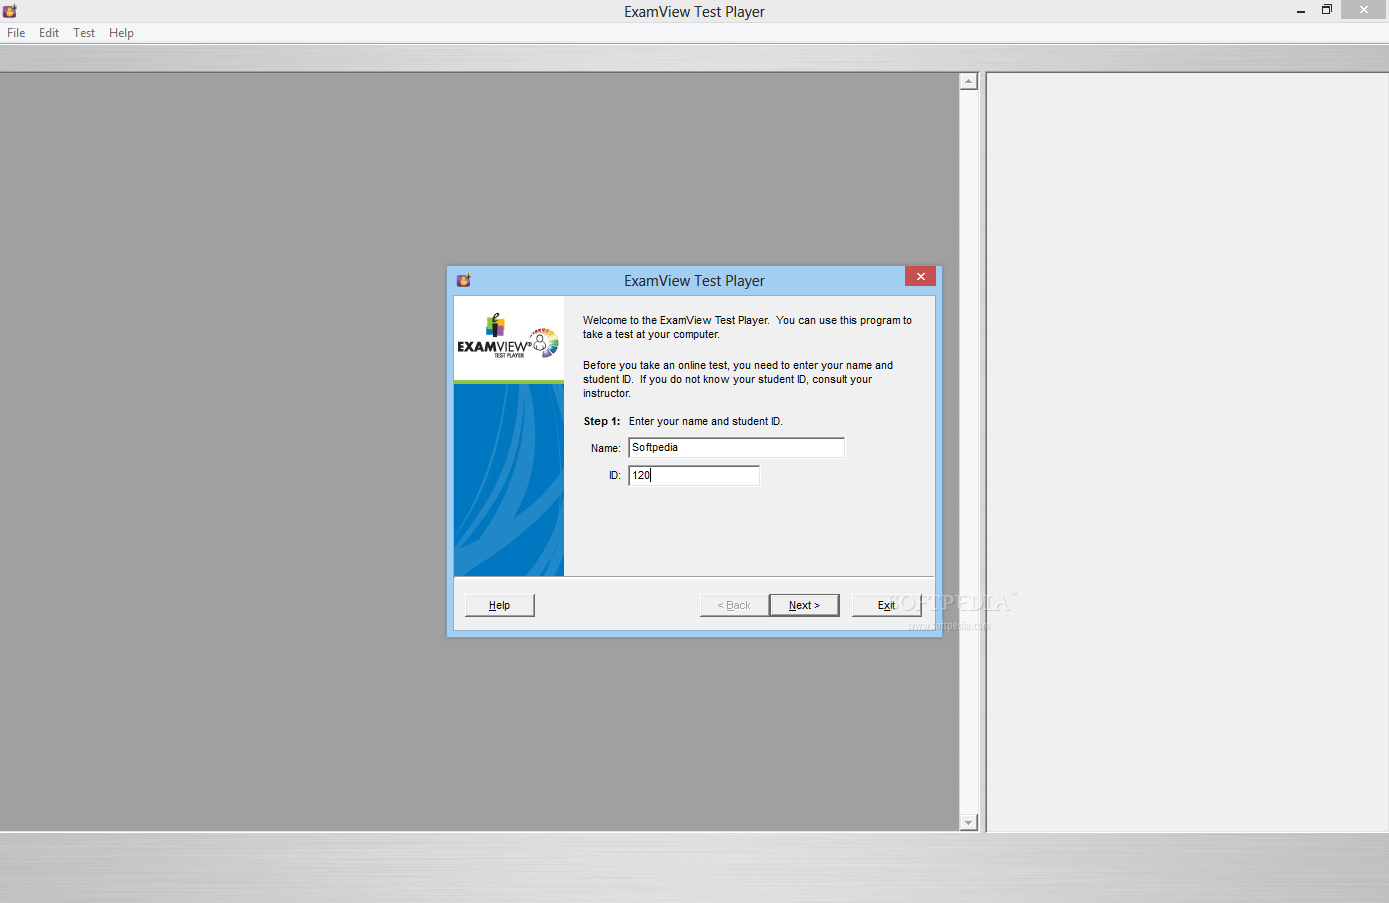The width and height of the screenshot is (1389, 903).
Task: Open the Test menu
Action: point(84,33)
